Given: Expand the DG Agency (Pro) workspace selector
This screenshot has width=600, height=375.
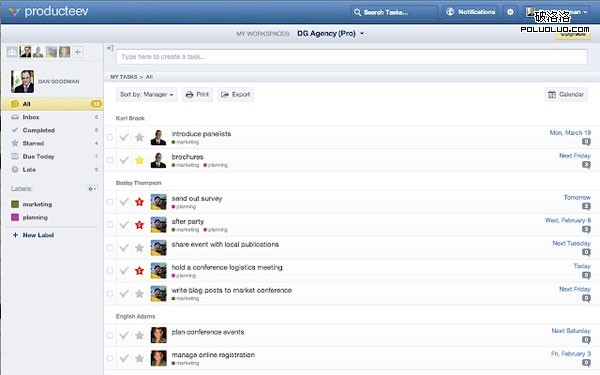Looking at the screenshot, I should [x=331, y=34].
